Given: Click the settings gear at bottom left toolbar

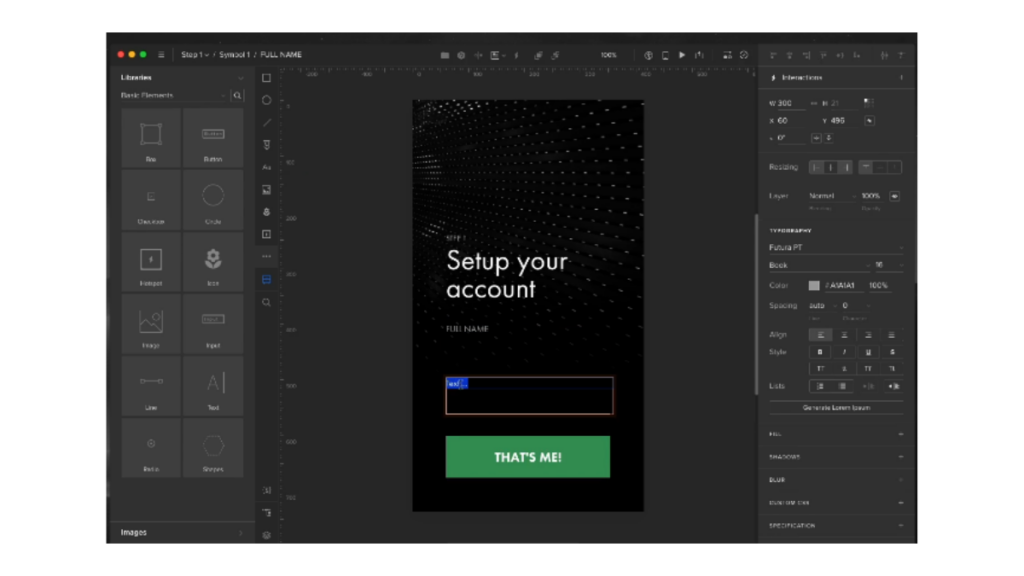Looking at the screenshot, I should point(266,535).
